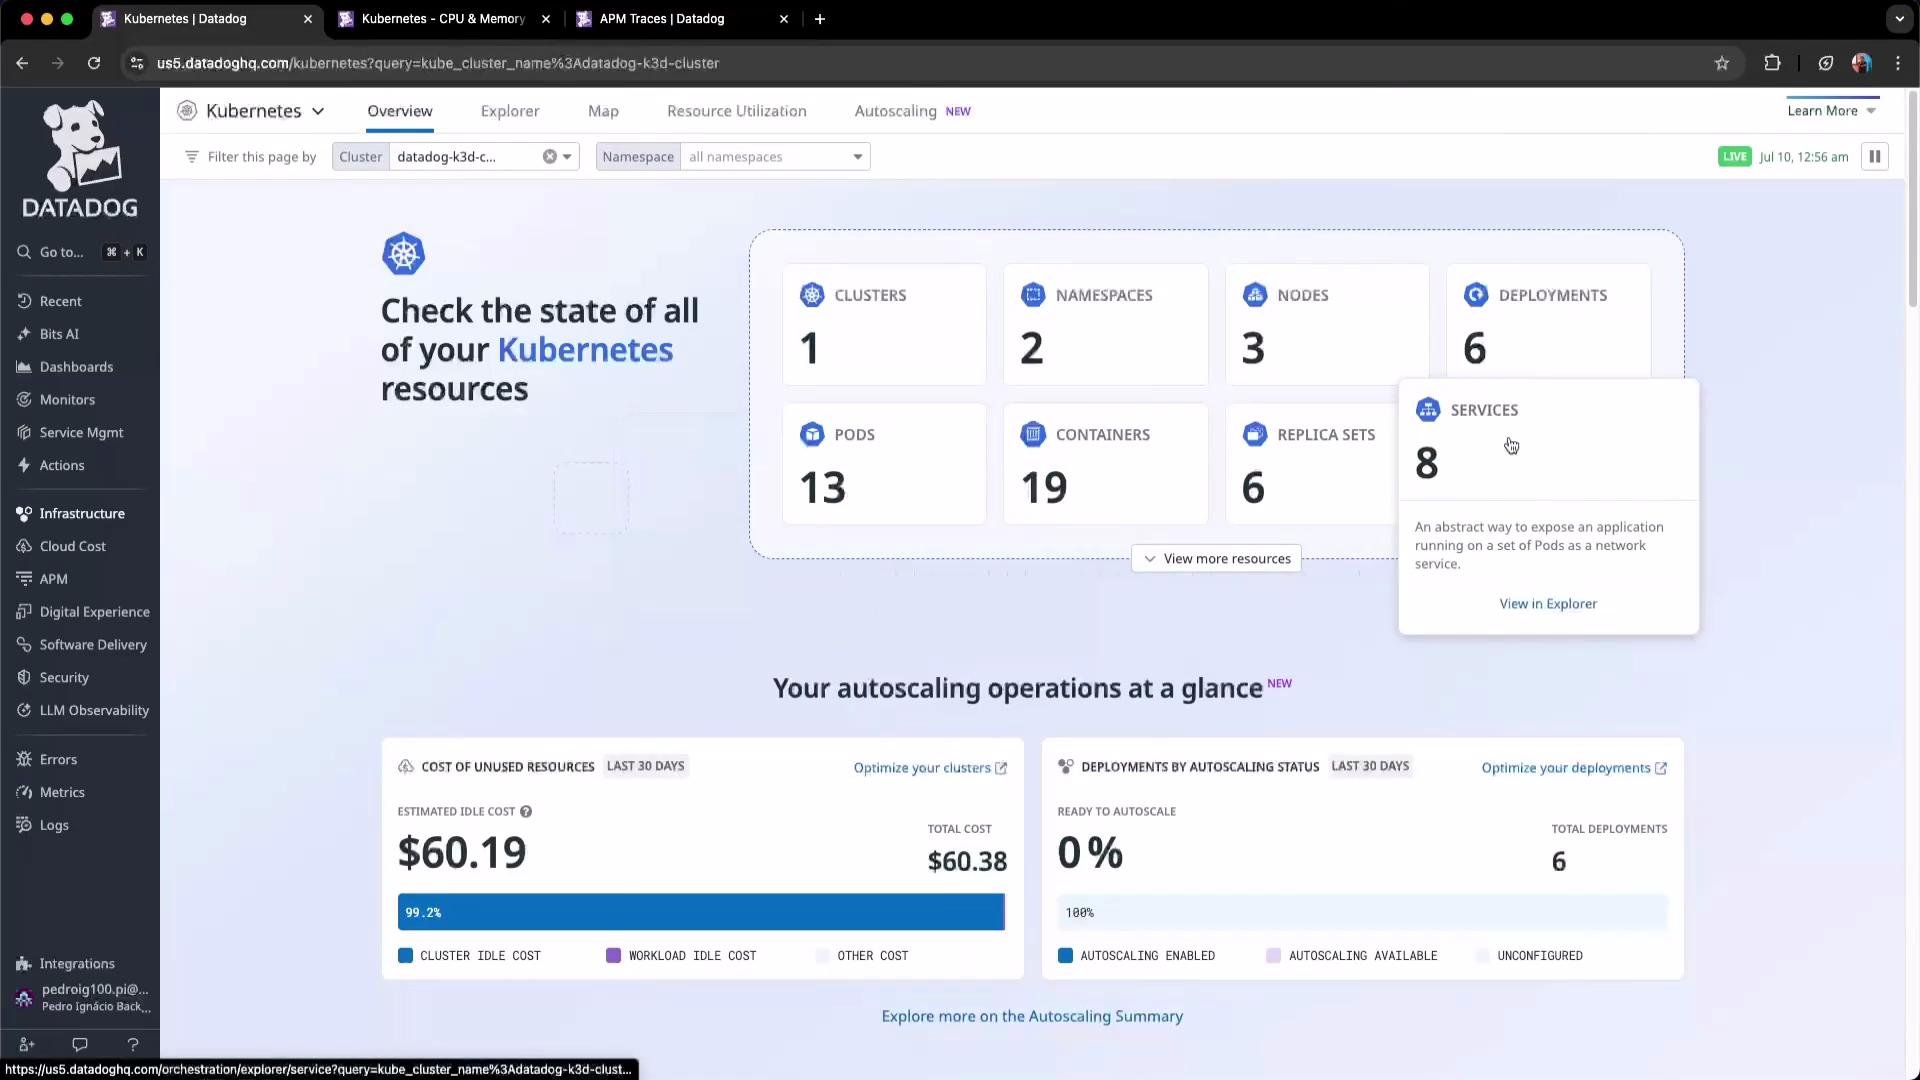Click the Cloud Cost sidebar icon
The width and height of the screenshot is (1920, 1080).
click(x=24, y=546)
